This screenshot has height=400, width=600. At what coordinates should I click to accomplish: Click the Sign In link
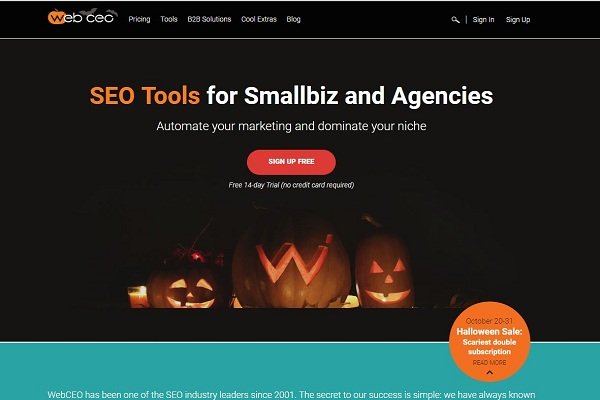[483, 20]
